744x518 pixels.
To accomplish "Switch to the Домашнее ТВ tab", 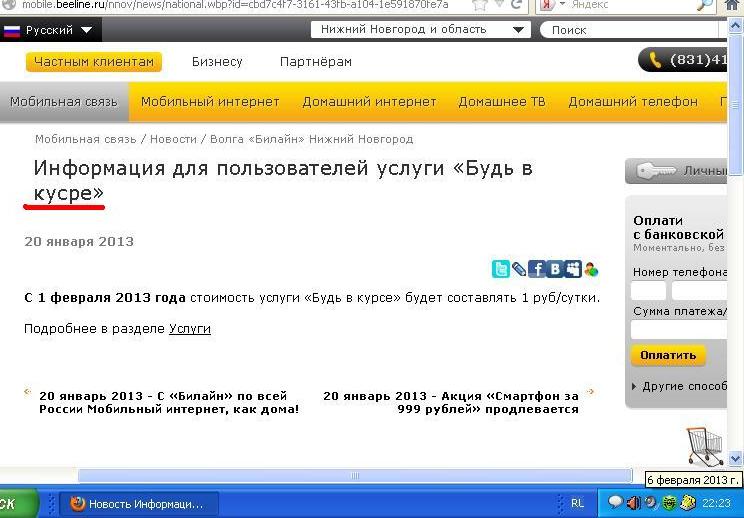I will 502,102.
